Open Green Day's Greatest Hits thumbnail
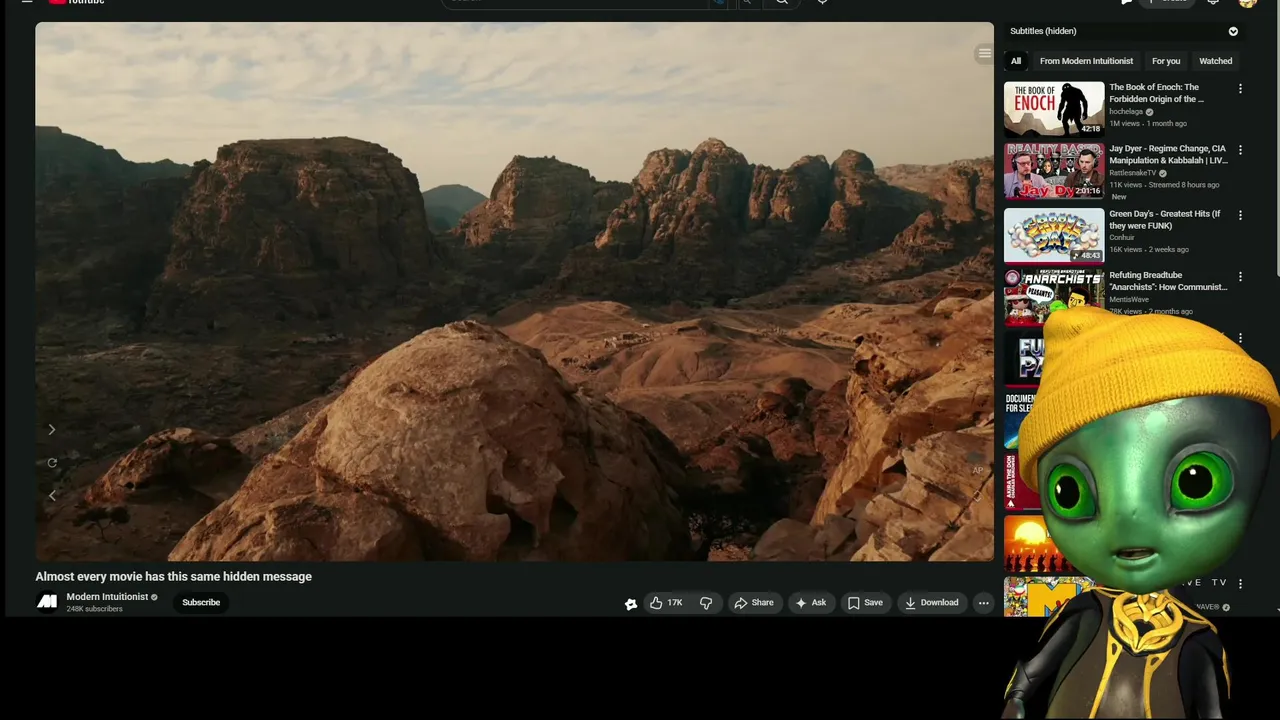This screenshot has height=720, width=1280. [1054, 235]
